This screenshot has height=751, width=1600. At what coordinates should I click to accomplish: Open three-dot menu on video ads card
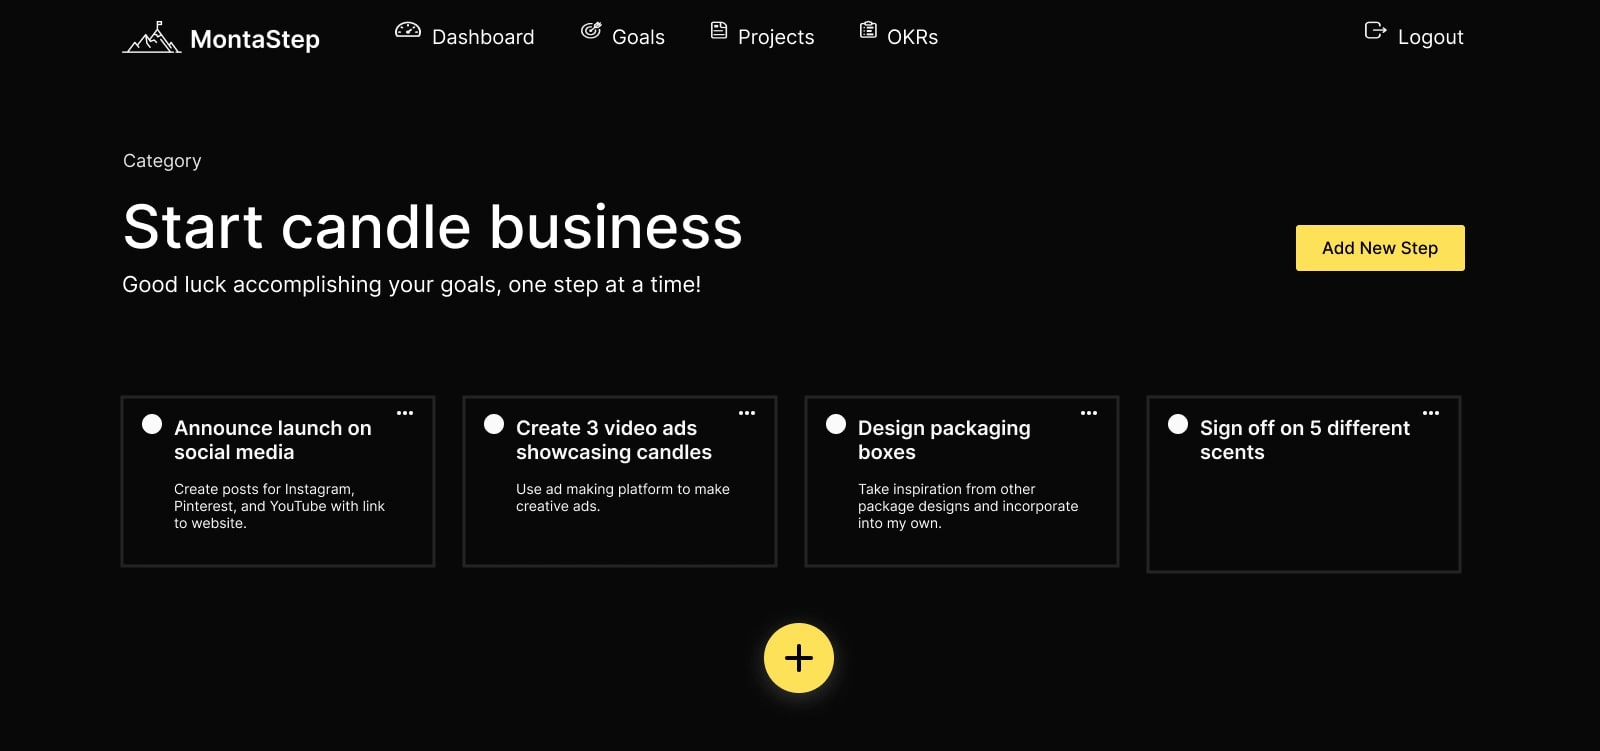pos(747,413)
